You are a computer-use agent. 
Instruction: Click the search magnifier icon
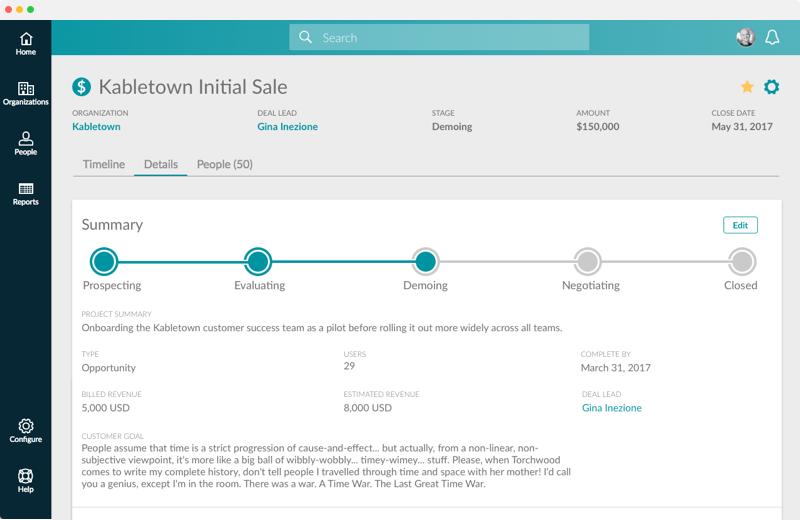point(305,37)
